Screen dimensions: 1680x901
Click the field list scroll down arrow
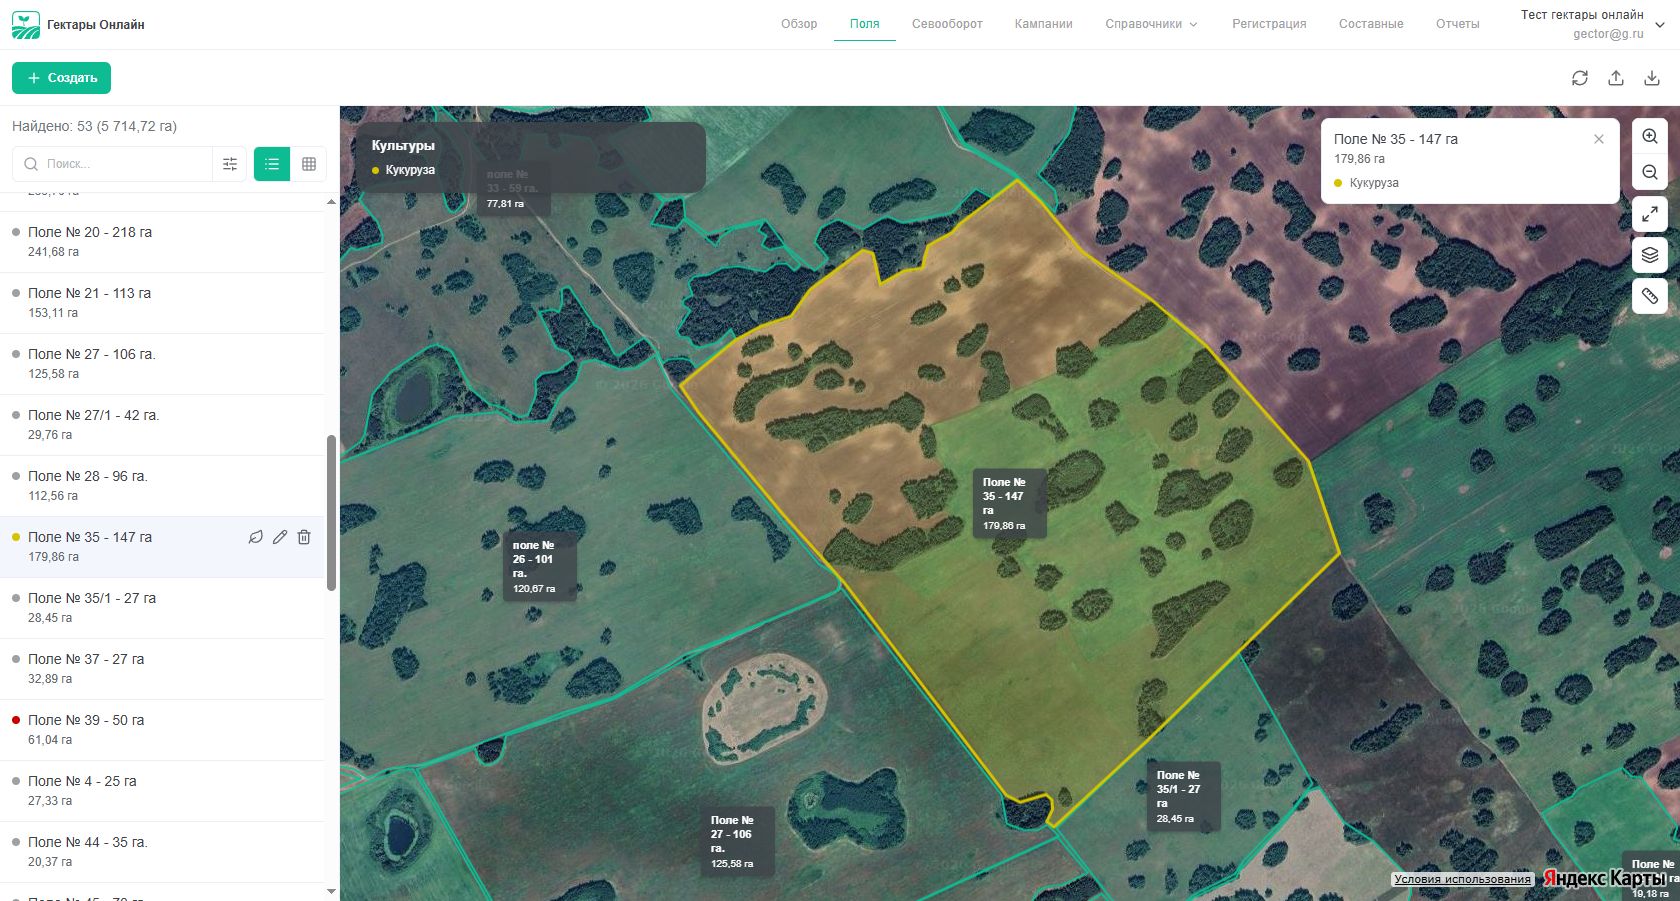coord(331,891)
